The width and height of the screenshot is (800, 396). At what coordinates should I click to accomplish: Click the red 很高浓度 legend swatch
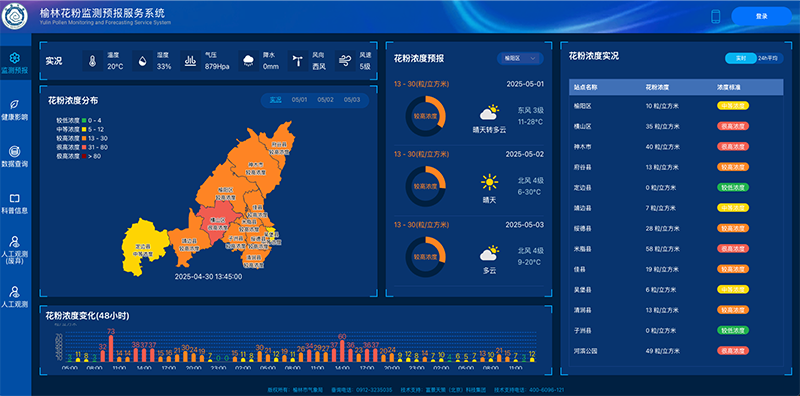coord(84,147)
